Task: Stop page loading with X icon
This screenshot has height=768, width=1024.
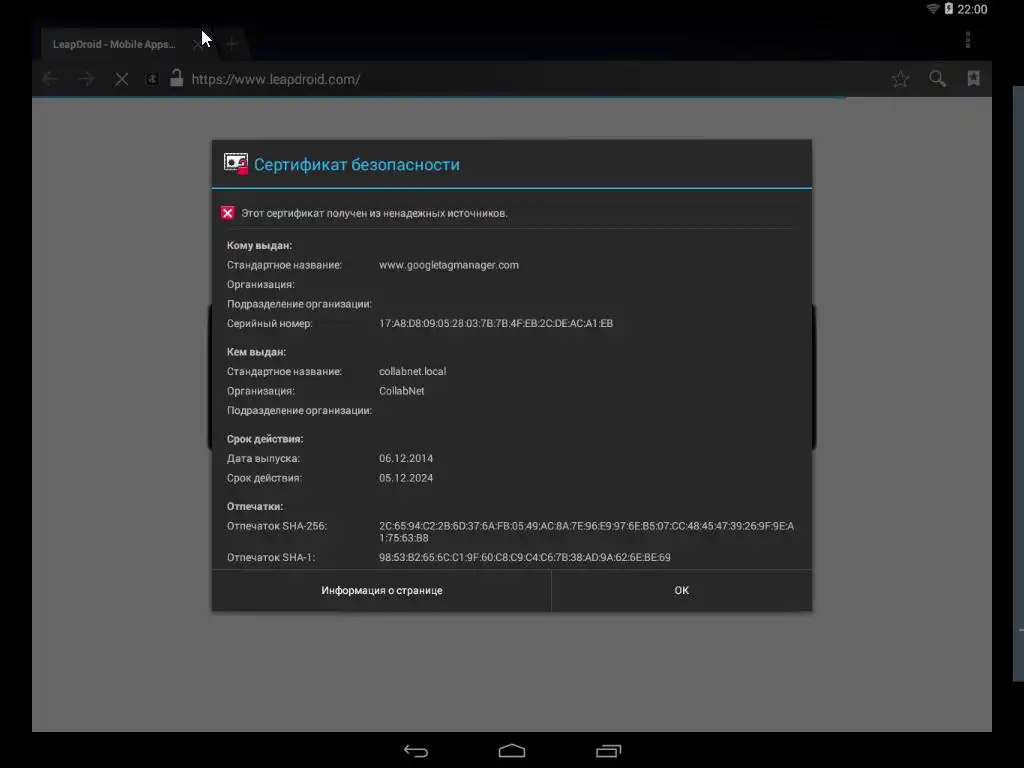Action: (x=121, y=80)
